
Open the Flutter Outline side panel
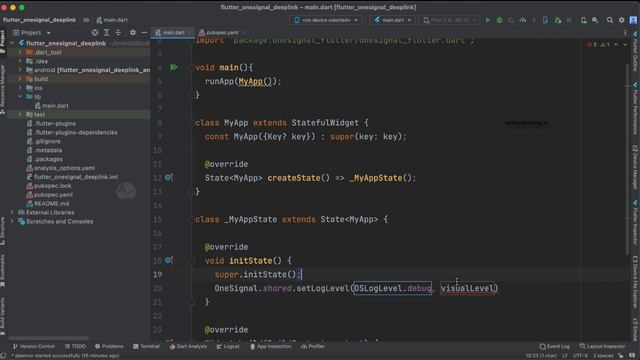(x=636, y=51)
